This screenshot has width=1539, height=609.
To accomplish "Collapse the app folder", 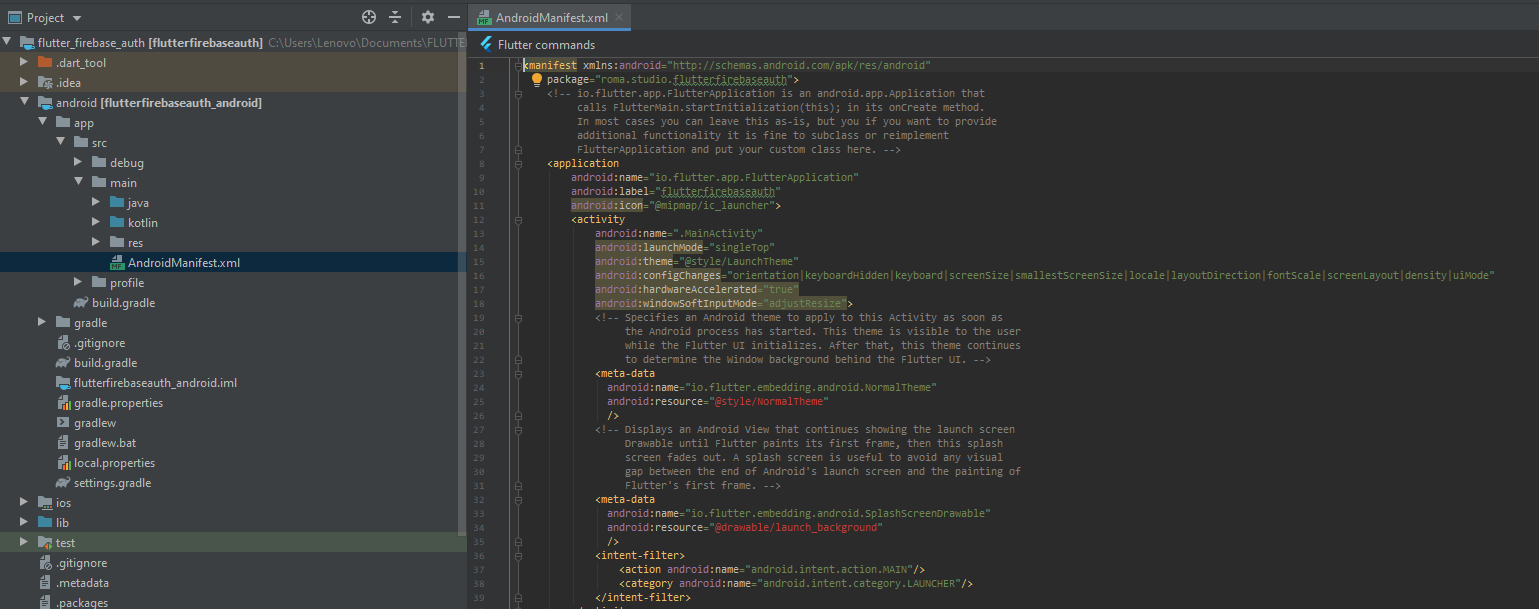I will tap(42, 123).
